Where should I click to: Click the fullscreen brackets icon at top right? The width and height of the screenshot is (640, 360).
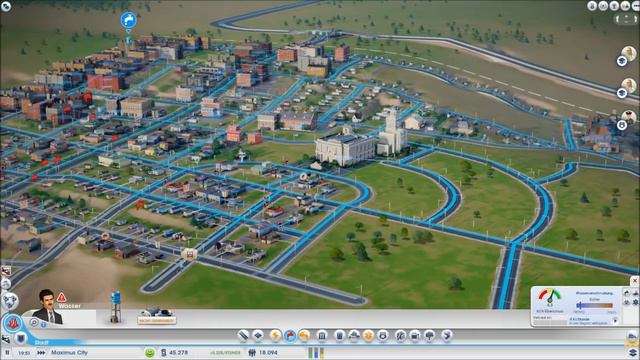(626, 19)
